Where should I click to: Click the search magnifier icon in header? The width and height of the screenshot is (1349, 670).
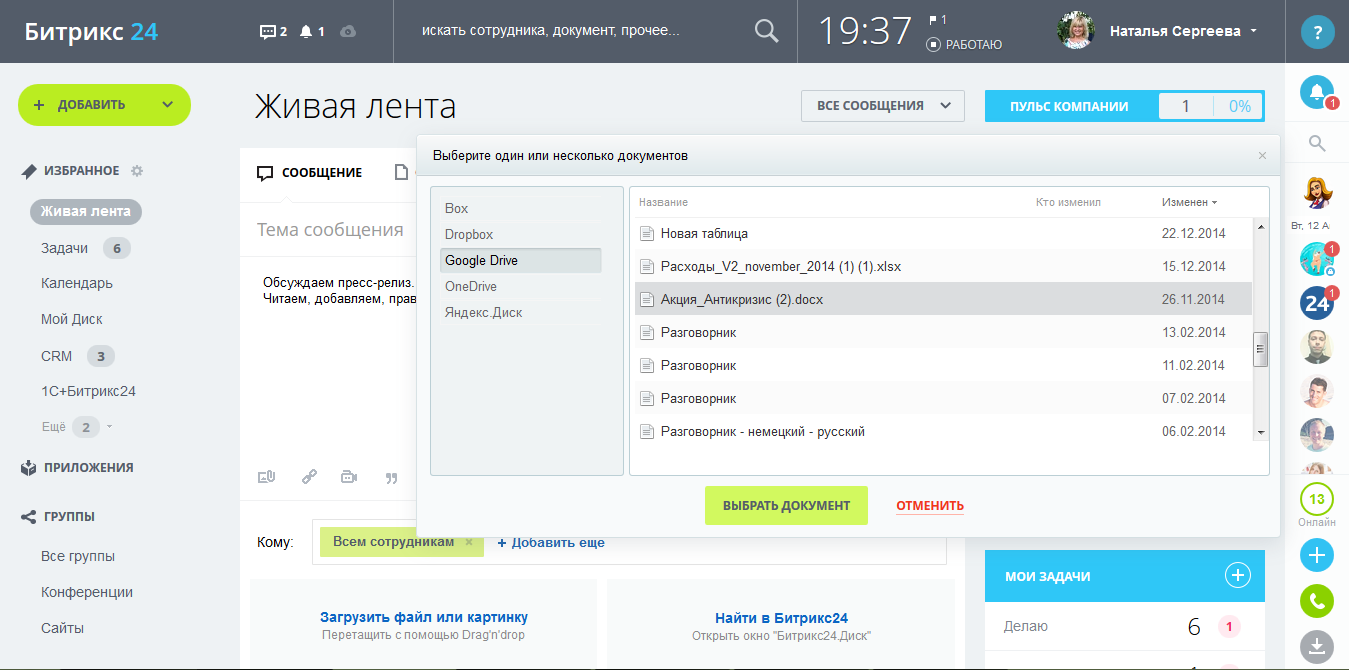766,31
